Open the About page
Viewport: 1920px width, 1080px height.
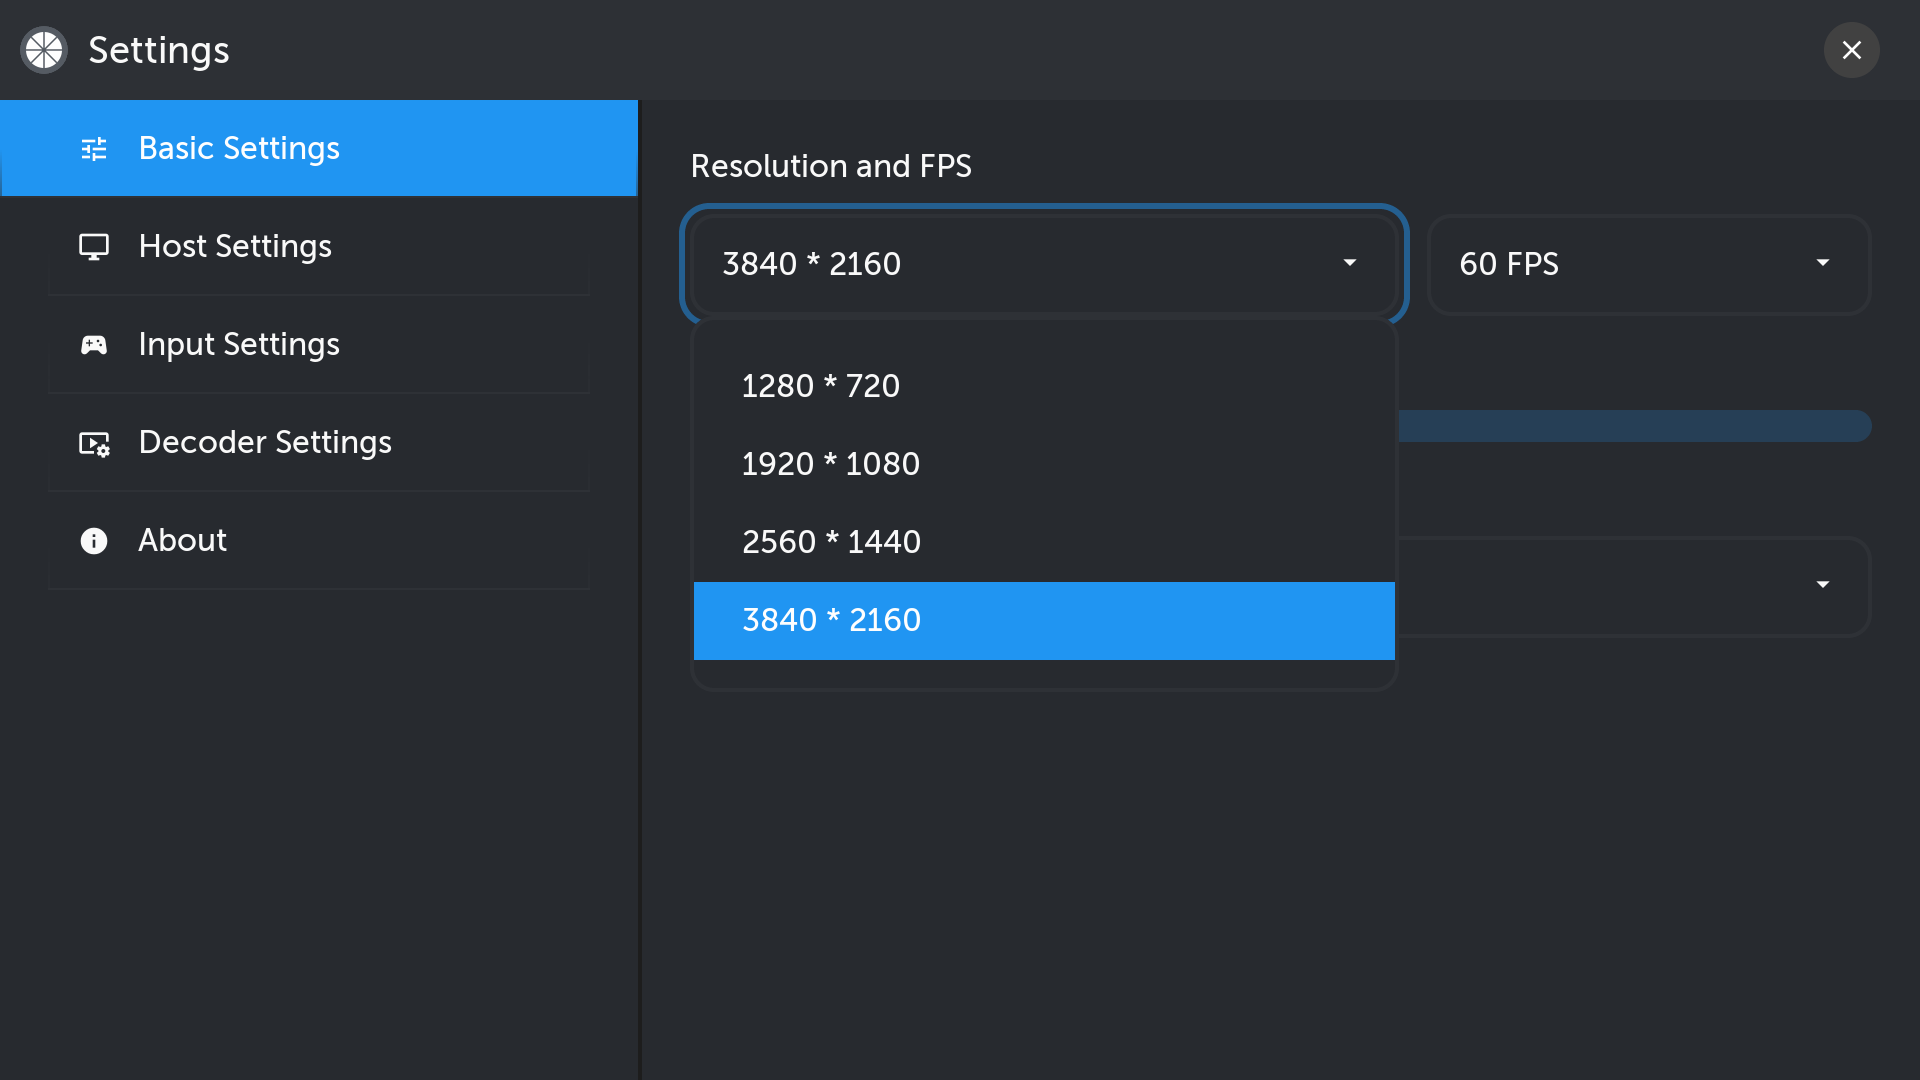[x=183, y=541]
